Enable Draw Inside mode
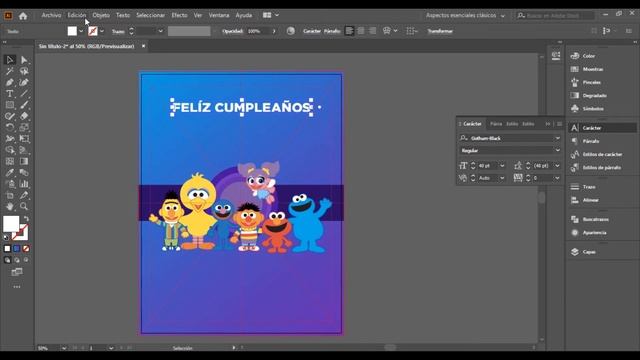The height and width of the screenshot is (360, 640). pyautogui.click(x=26, y=260)
